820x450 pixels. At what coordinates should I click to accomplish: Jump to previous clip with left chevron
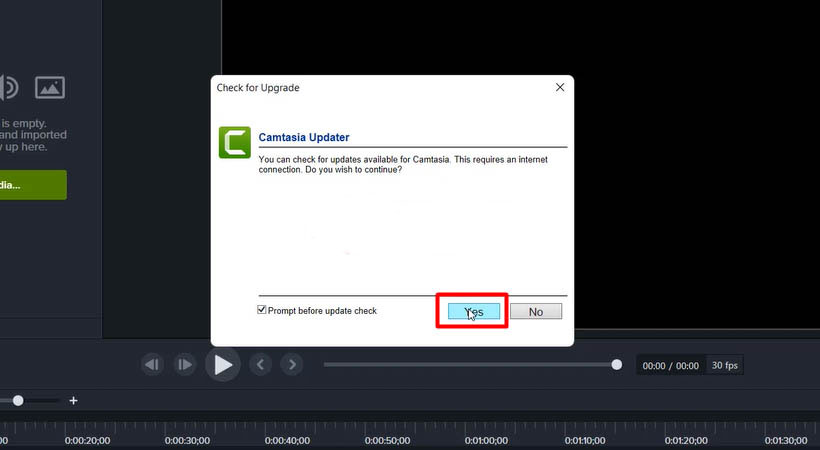coord(261,365)
